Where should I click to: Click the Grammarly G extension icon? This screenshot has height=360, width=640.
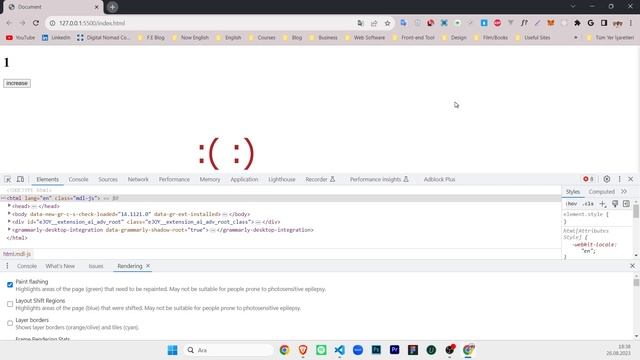coord(591,23)
